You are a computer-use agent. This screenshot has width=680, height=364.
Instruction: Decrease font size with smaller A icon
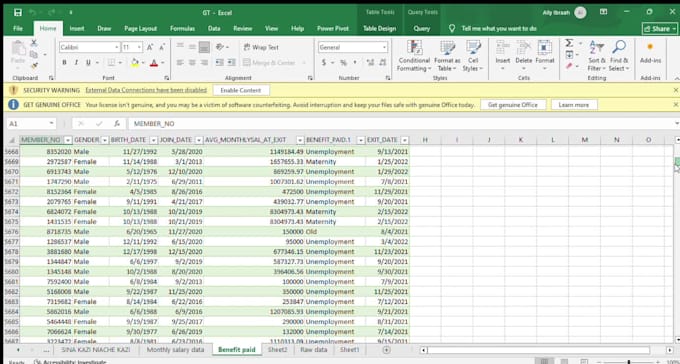coord(162,47)
